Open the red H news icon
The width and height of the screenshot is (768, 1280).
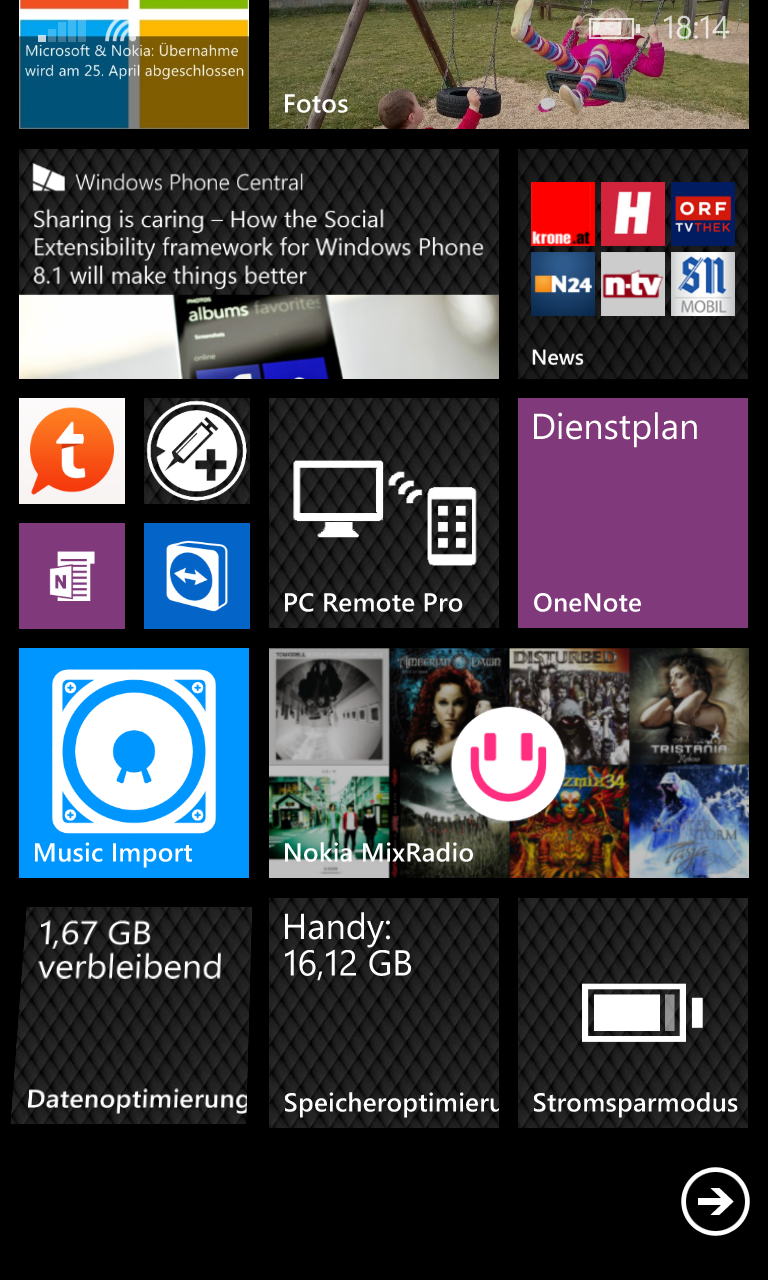633,214
